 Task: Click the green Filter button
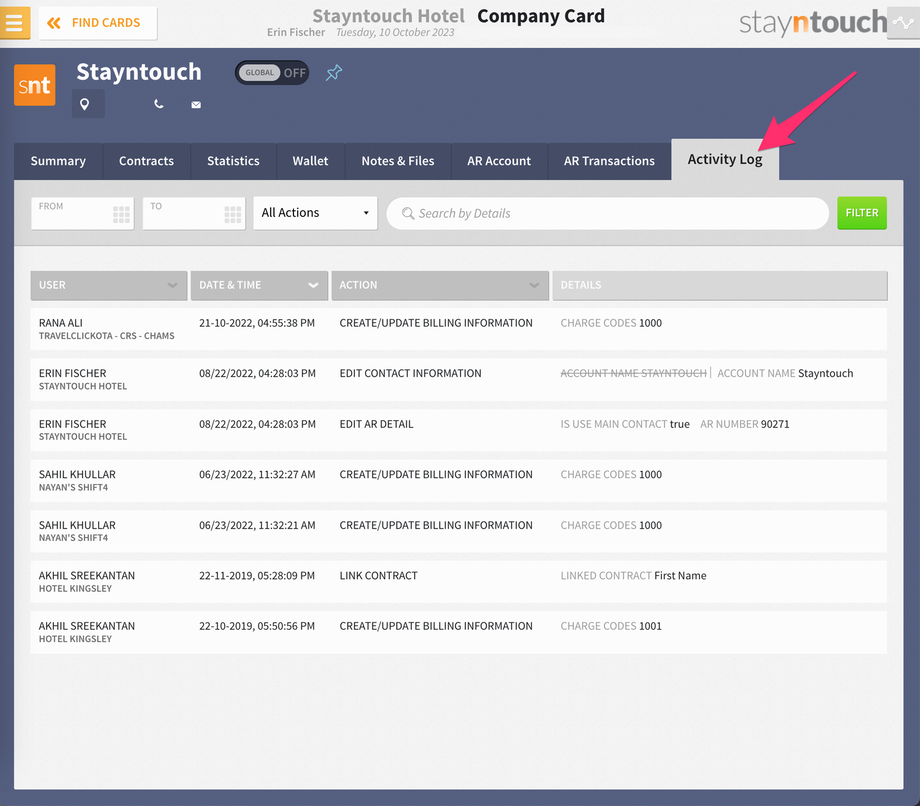click(x=861, y=213)
